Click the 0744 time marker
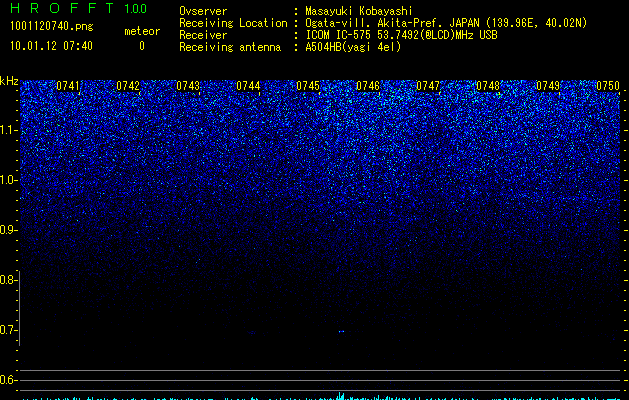Screen dimensions: 629x400 coord(248,86)
